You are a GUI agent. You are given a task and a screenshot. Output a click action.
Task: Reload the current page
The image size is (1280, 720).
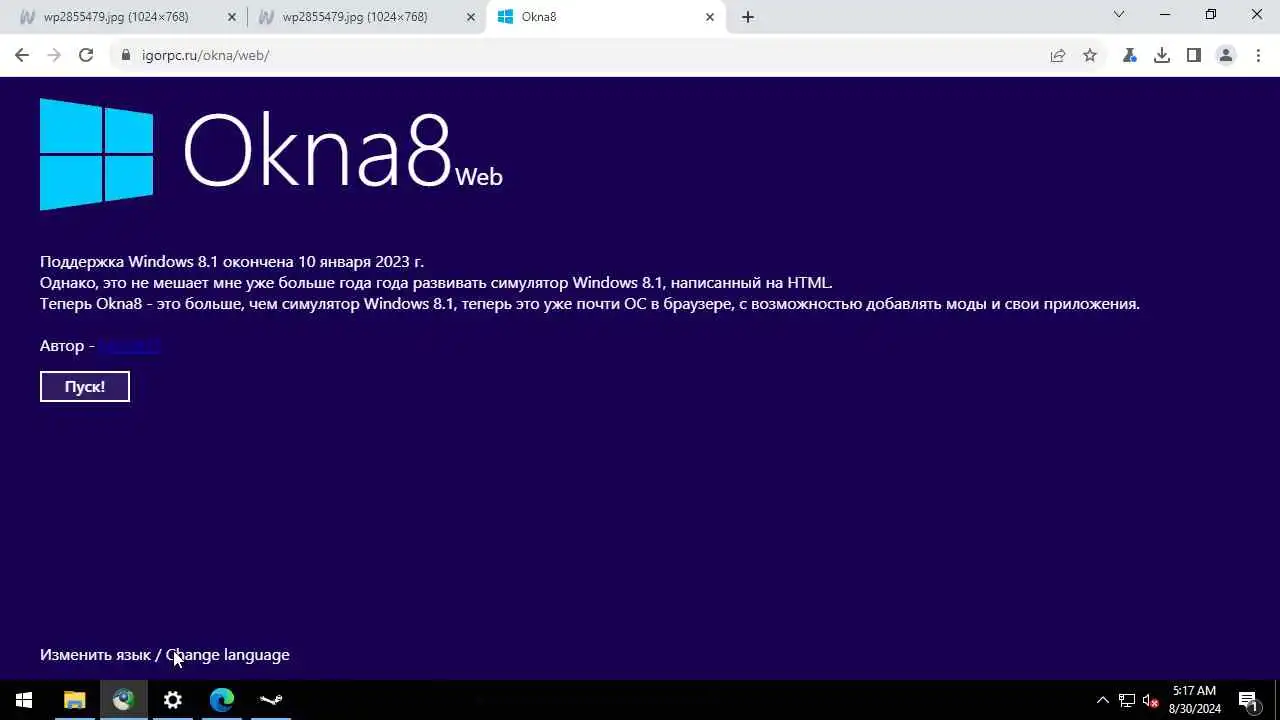coord(86,55)
